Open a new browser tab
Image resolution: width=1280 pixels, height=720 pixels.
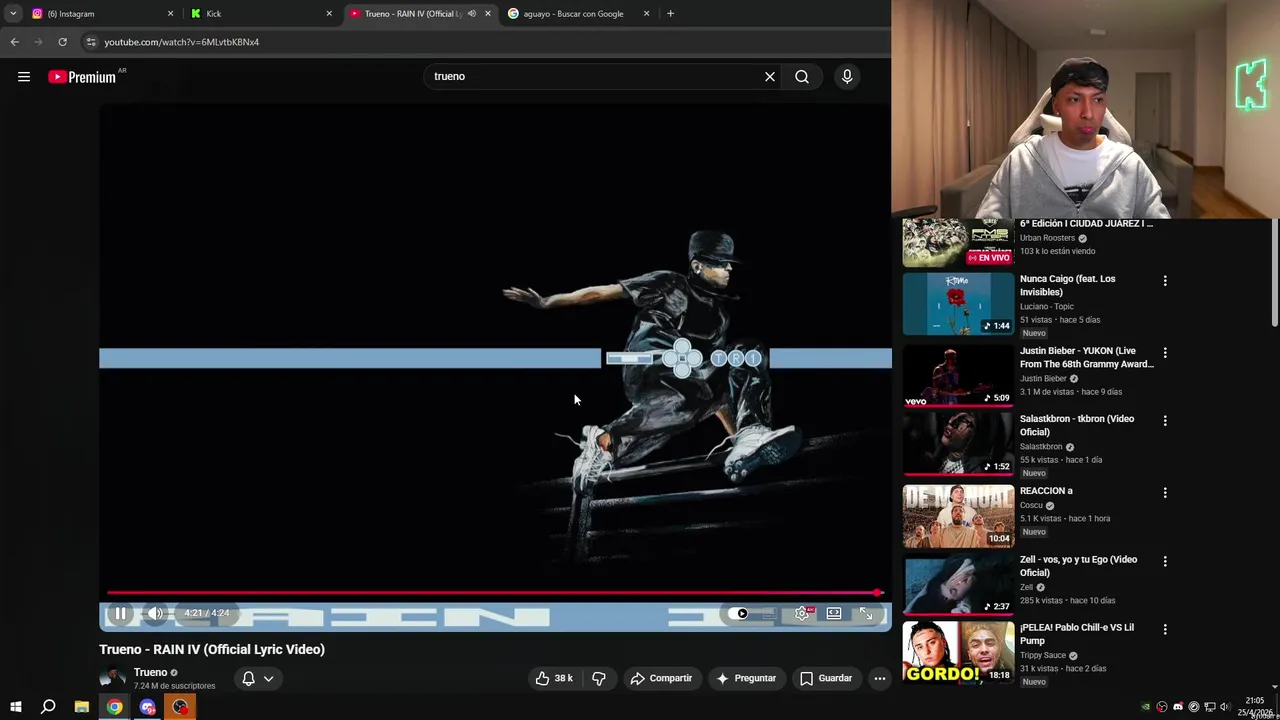tap(670, 14)
